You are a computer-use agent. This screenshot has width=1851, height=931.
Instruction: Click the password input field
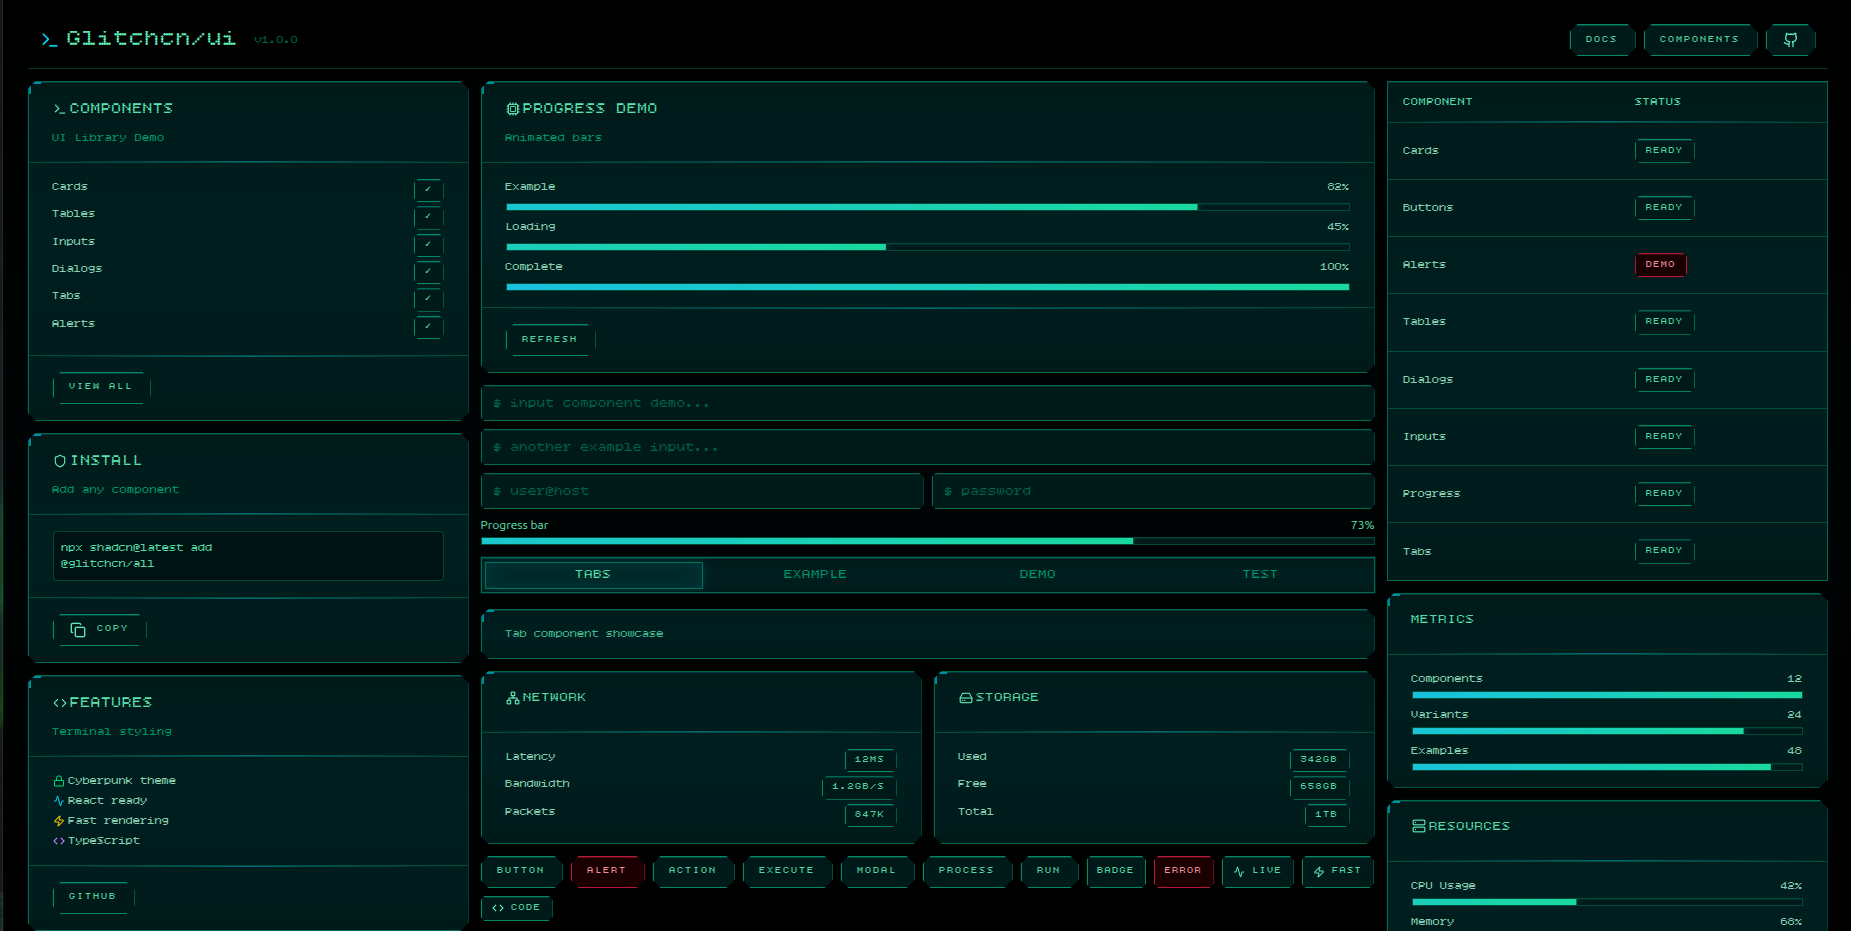[x=1152, y=491]
